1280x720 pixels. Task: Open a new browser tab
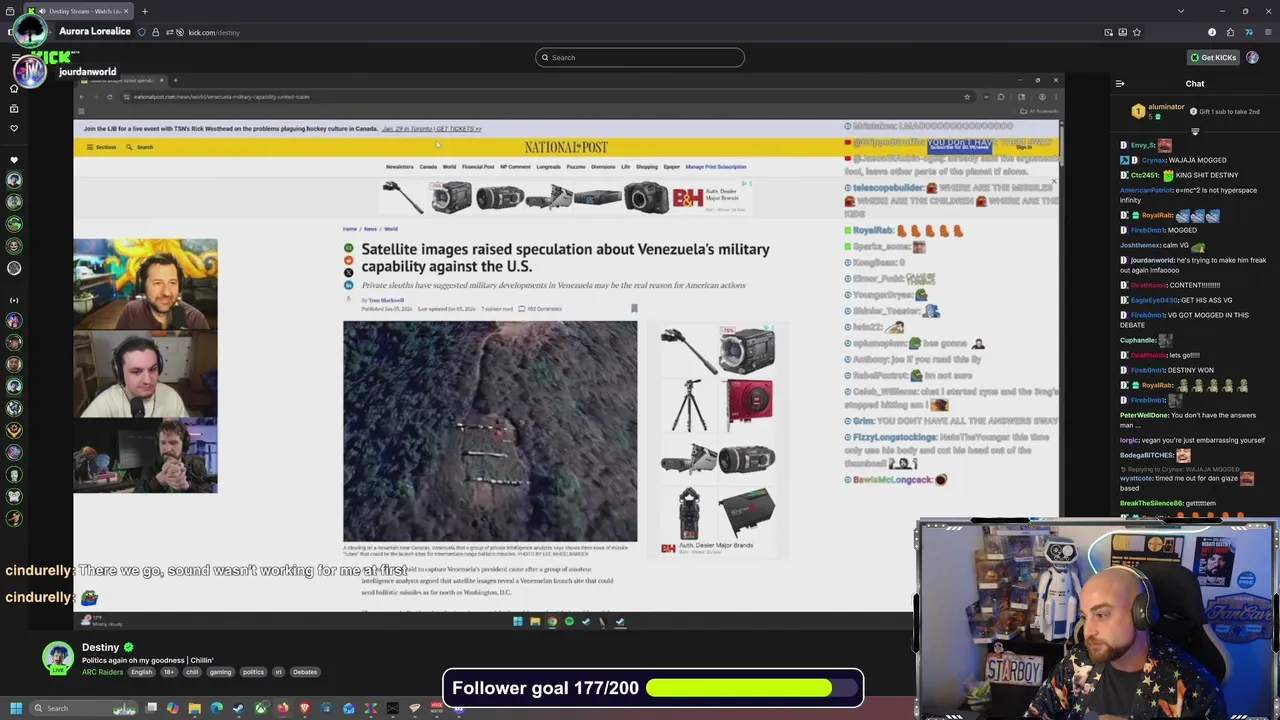[x=144, y=11]
